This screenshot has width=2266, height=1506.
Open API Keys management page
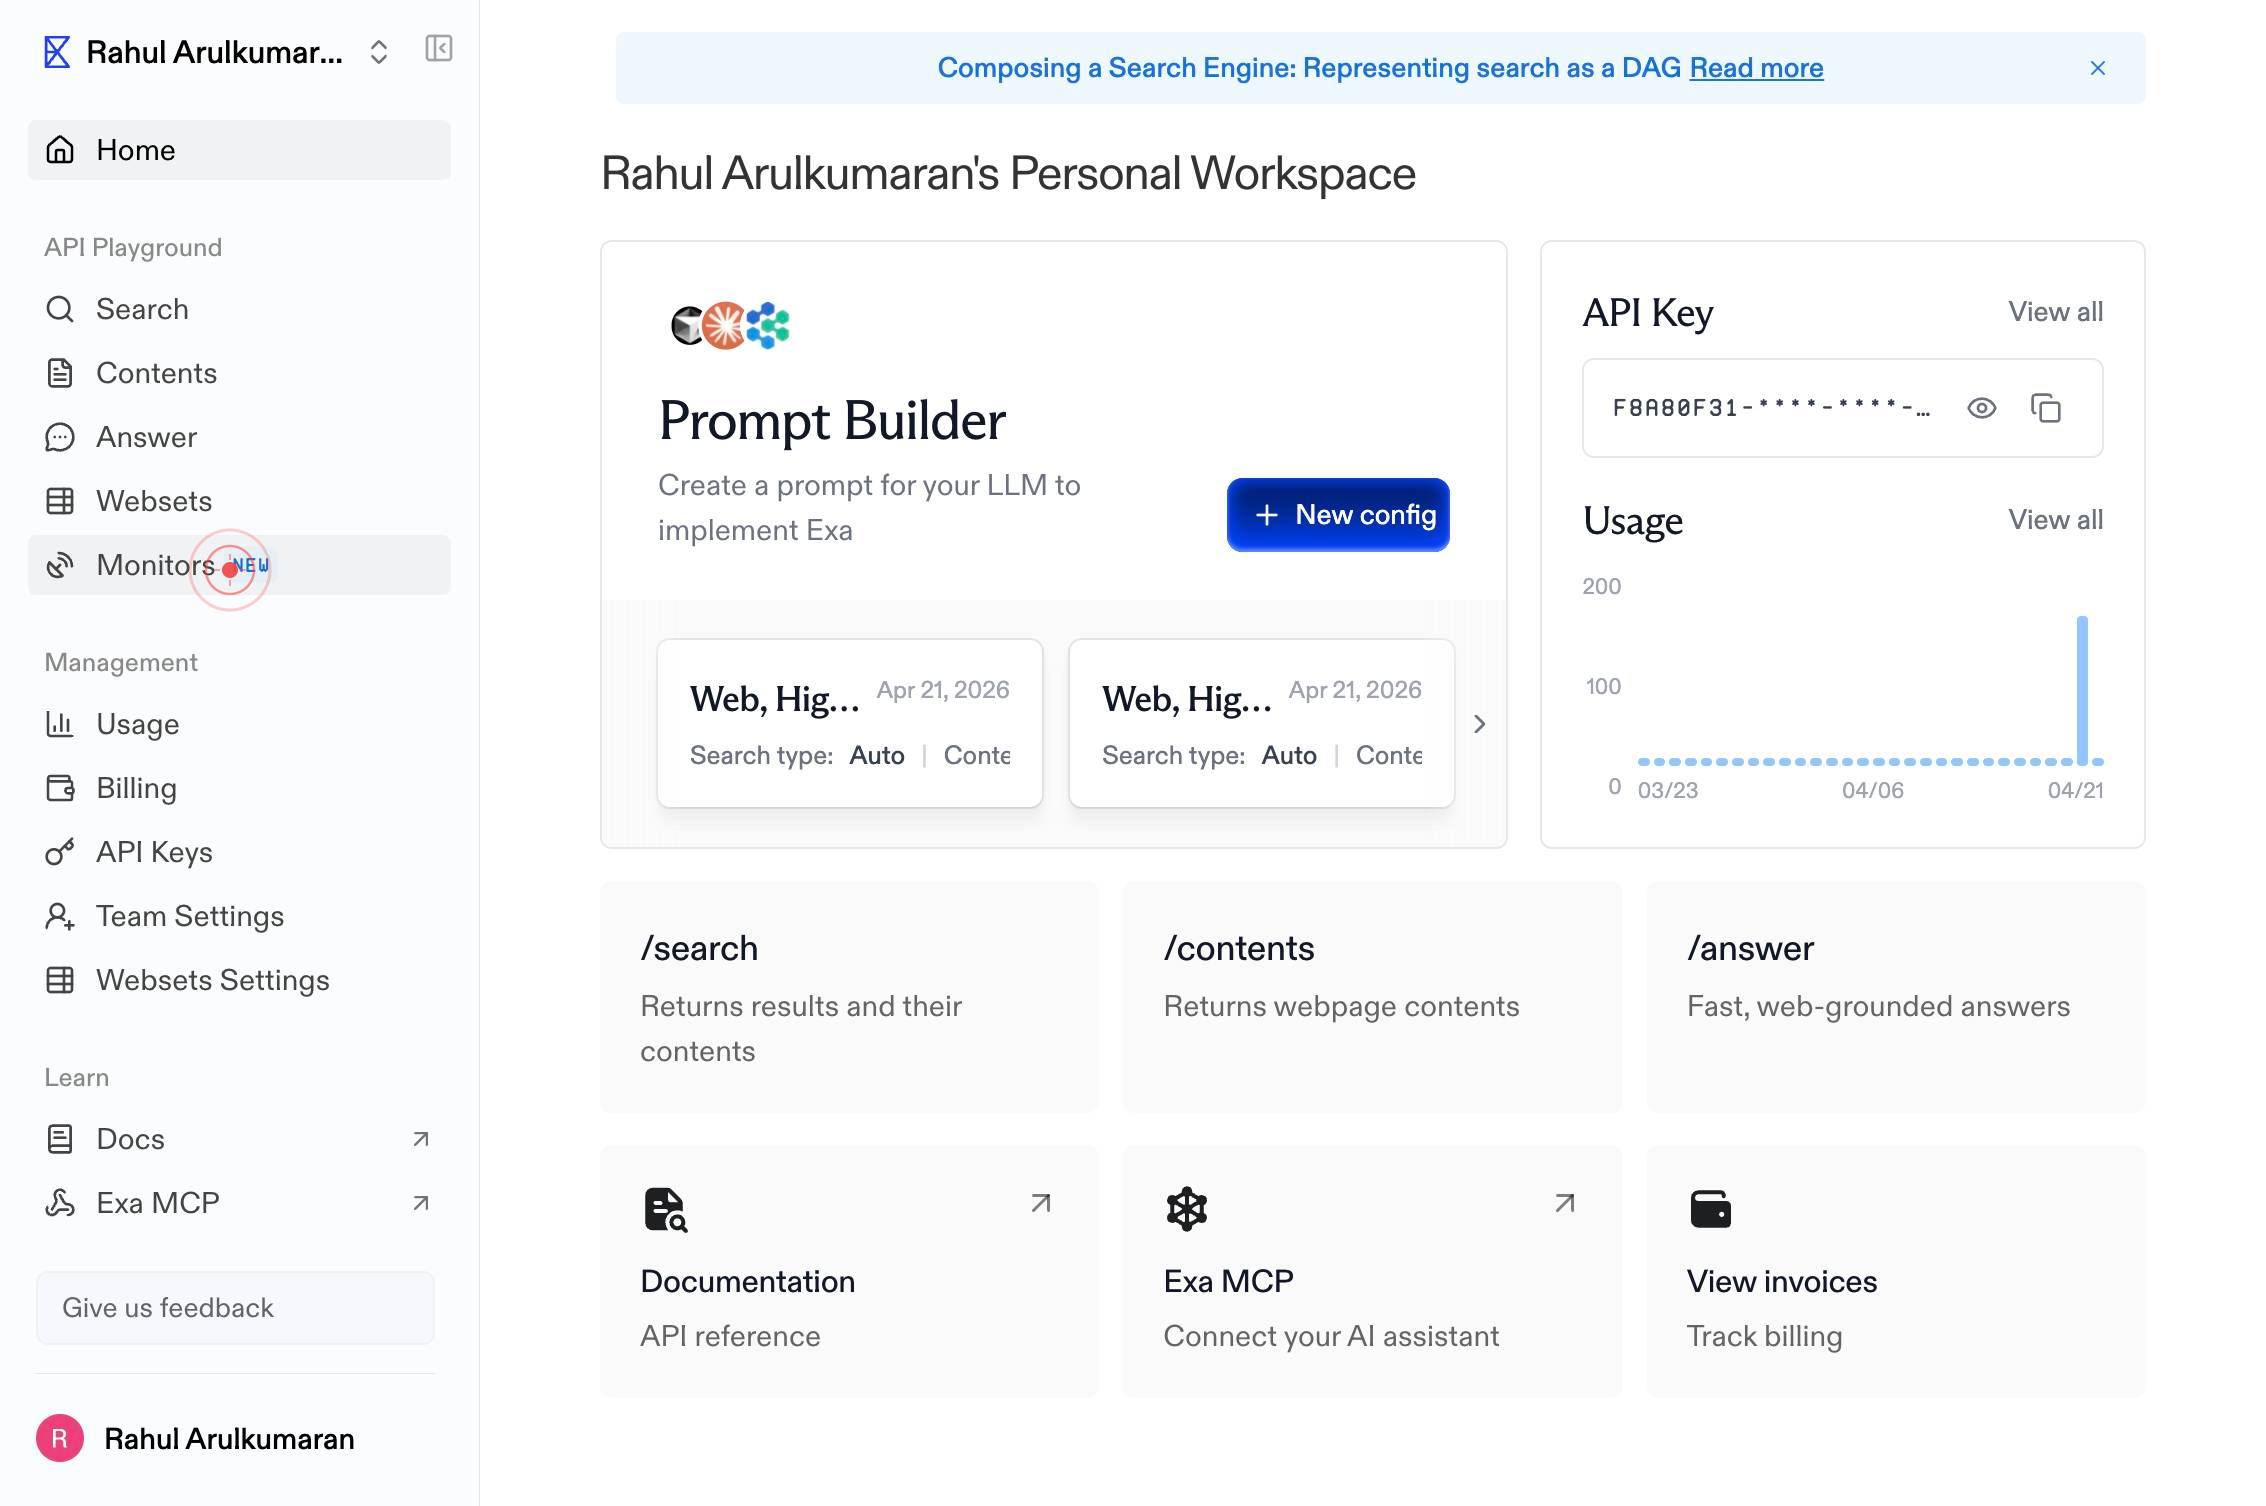tap(239, 852)
